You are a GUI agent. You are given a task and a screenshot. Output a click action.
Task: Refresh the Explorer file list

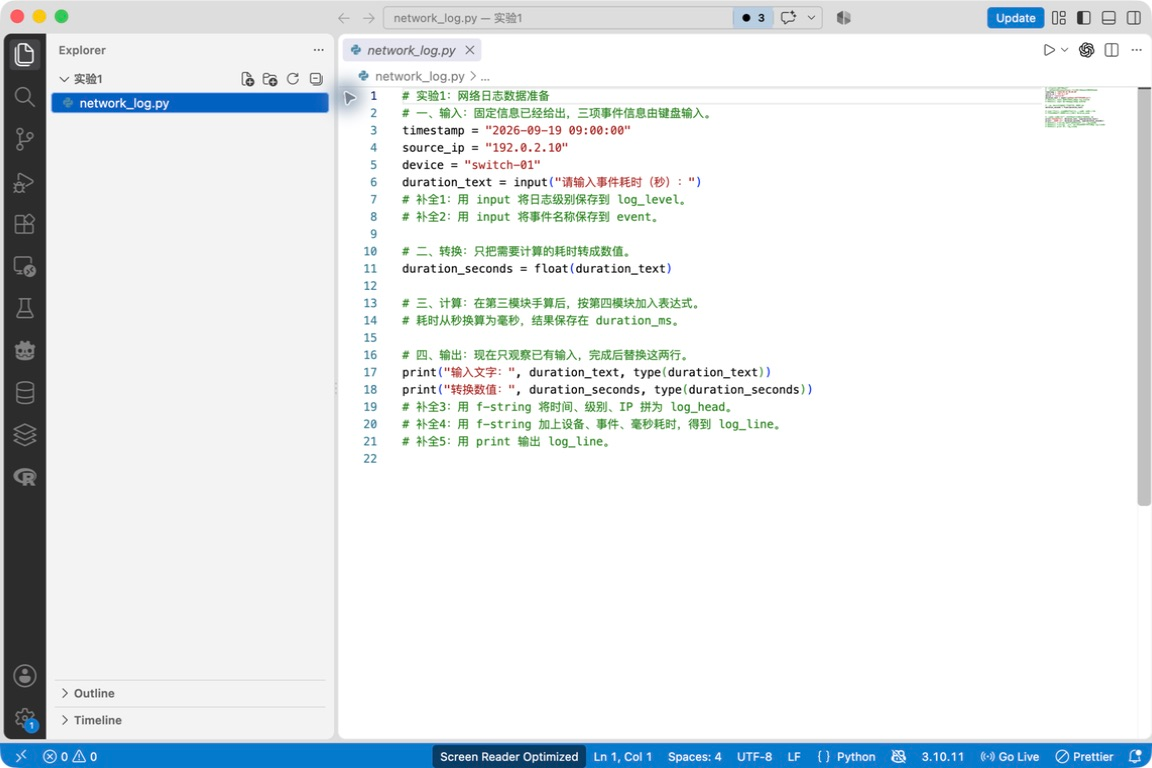(292, 79)
